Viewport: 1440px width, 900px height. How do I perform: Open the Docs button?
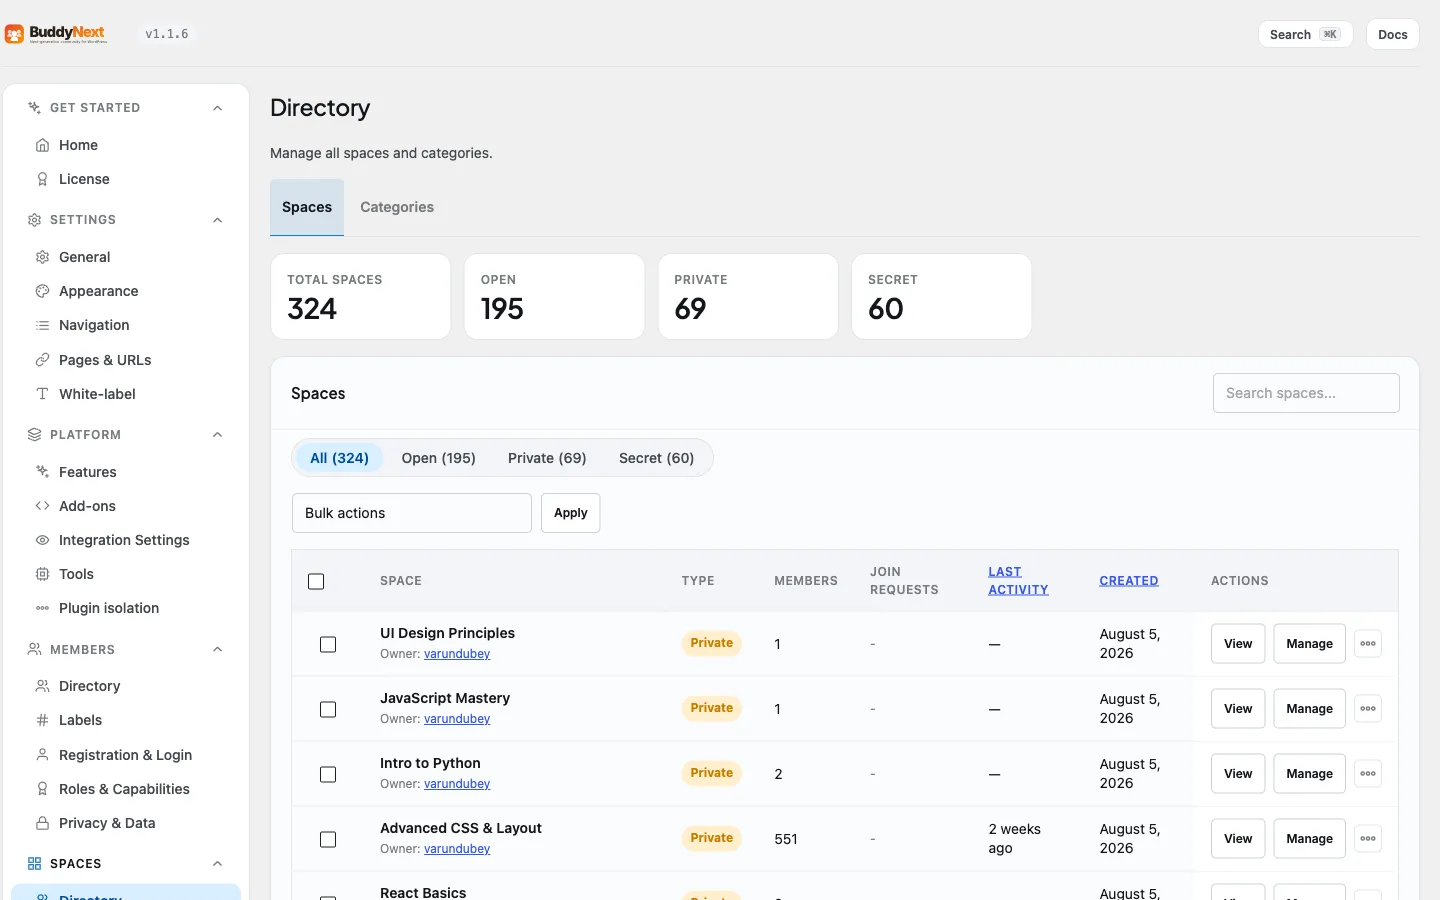[1393, 34]
